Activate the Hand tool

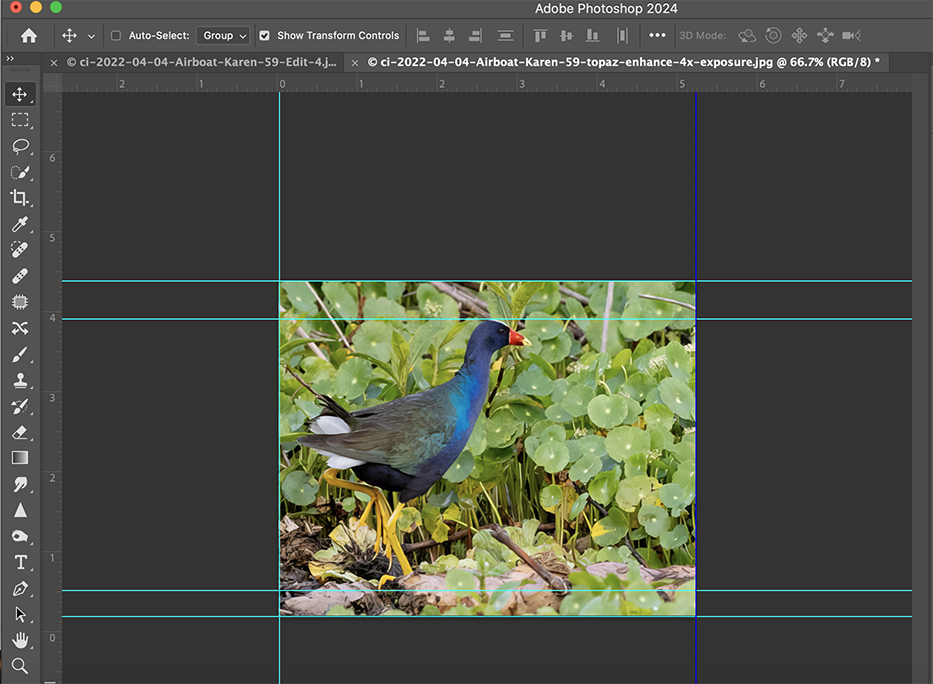pyautogui.click(x=20, y=640)
